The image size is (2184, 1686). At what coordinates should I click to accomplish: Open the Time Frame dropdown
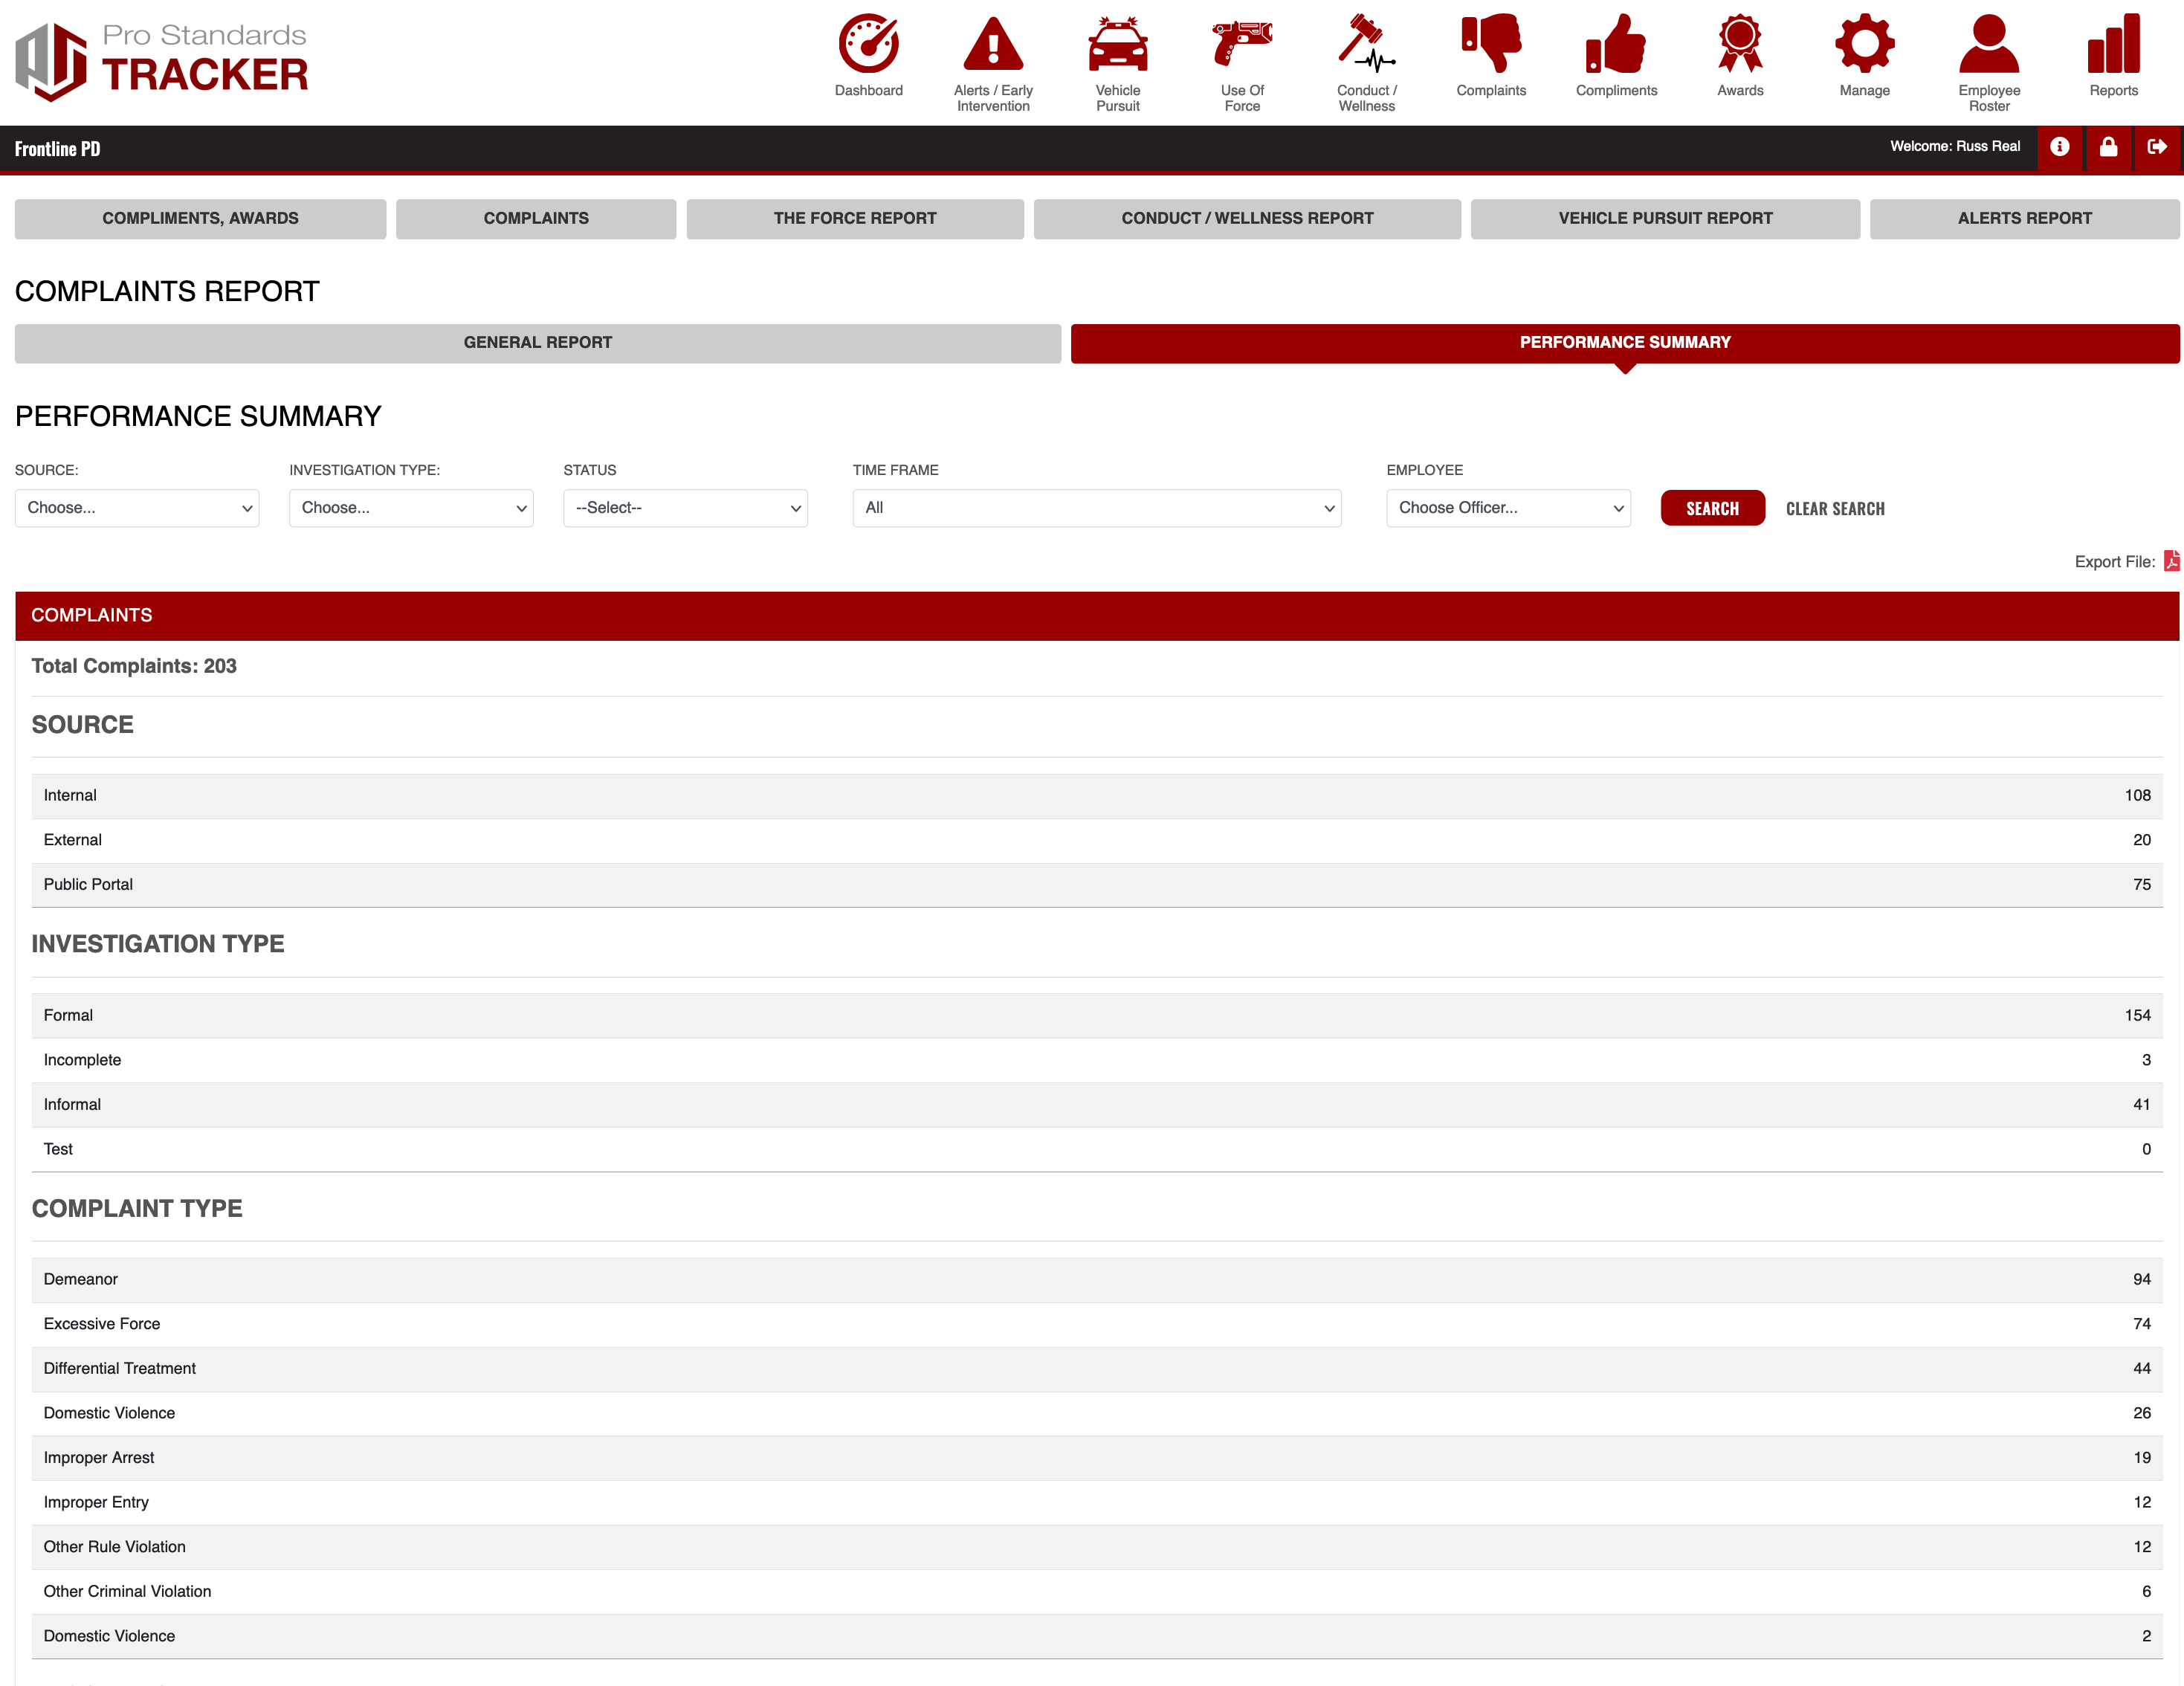click(1096, 508)
